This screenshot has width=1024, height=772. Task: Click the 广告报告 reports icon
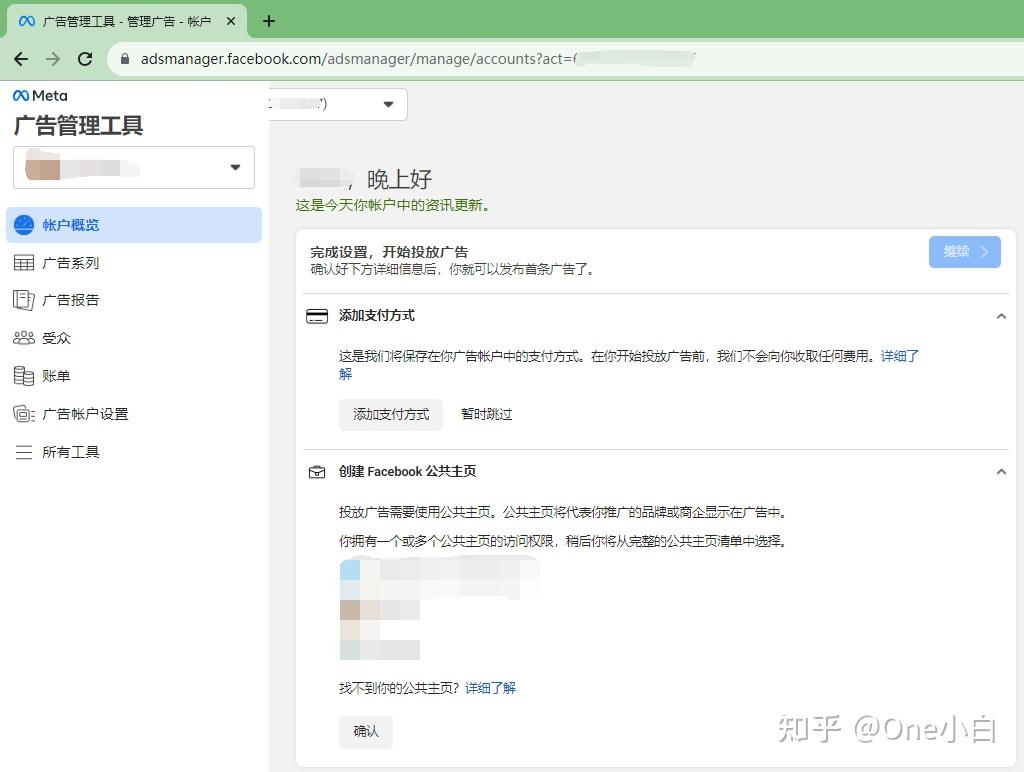(x=24, y=300)
